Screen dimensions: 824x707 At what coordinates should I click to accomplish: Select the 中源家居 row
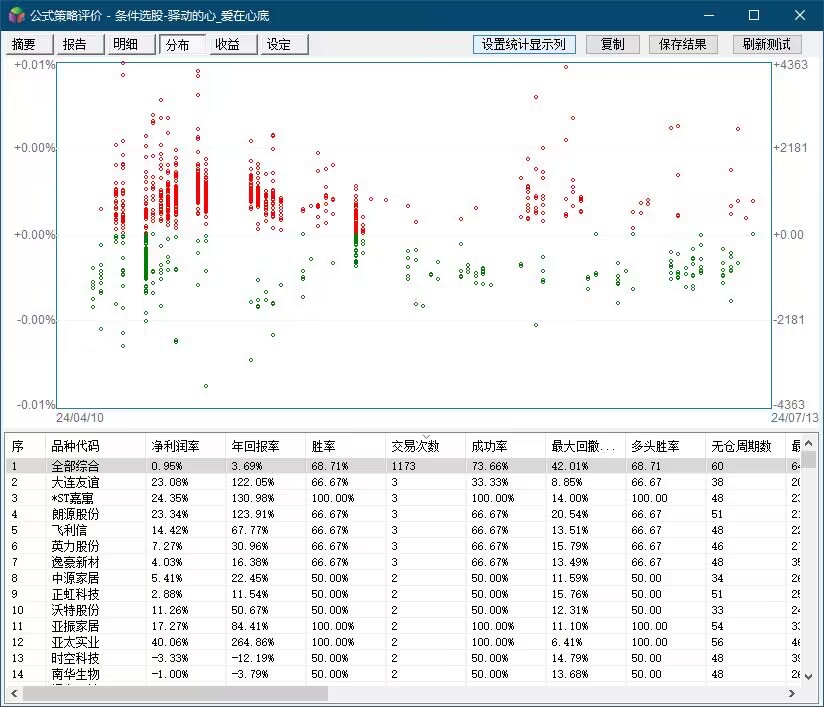pyautogui.click(x=403, y=578)
